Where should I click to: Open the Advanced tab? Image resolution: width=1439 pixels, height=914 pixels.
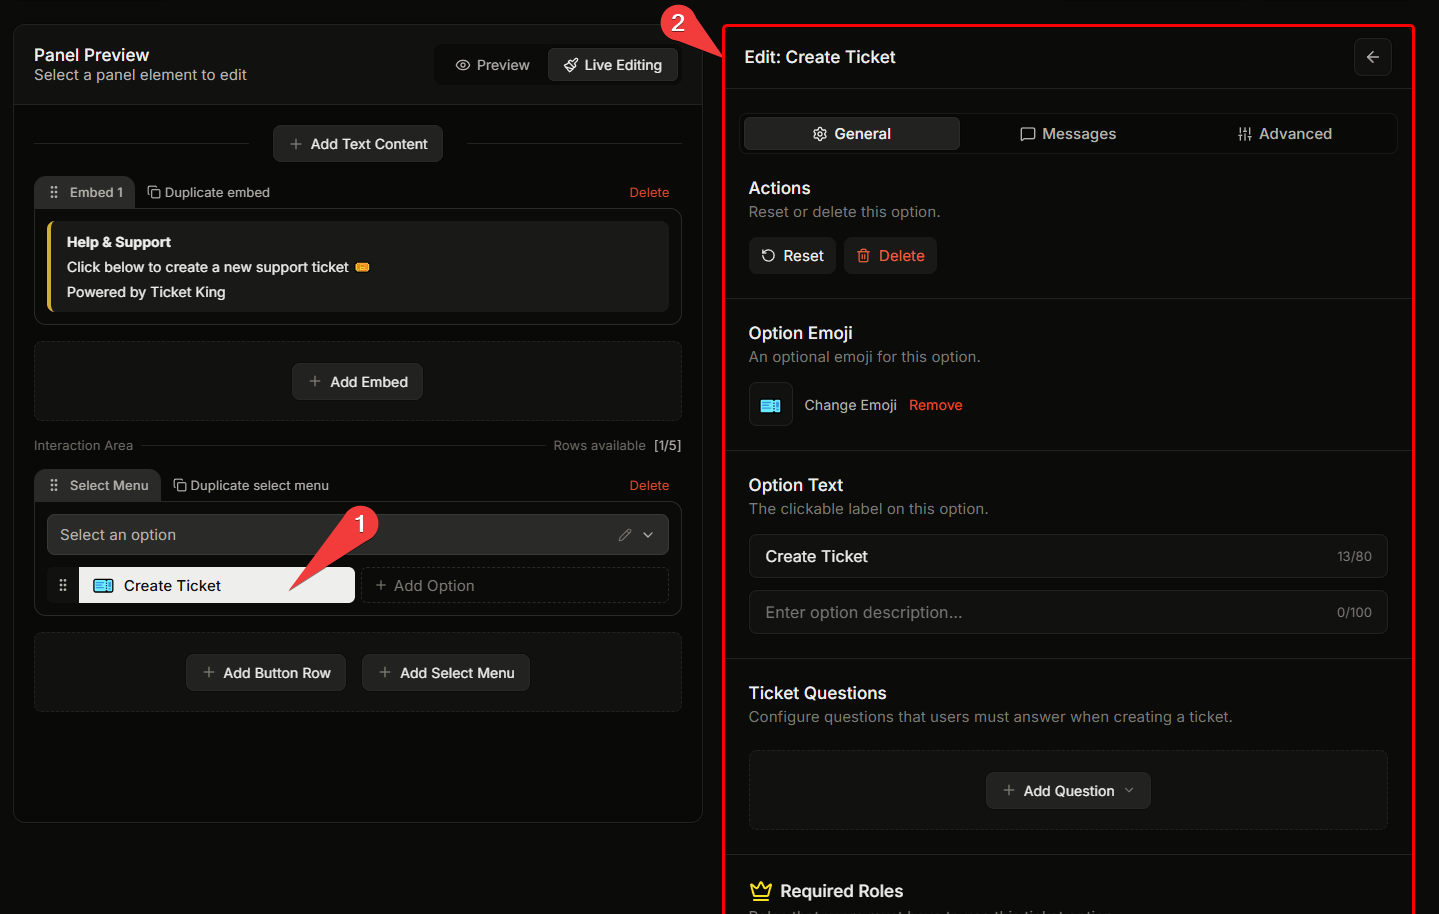tap(1285, 134)
